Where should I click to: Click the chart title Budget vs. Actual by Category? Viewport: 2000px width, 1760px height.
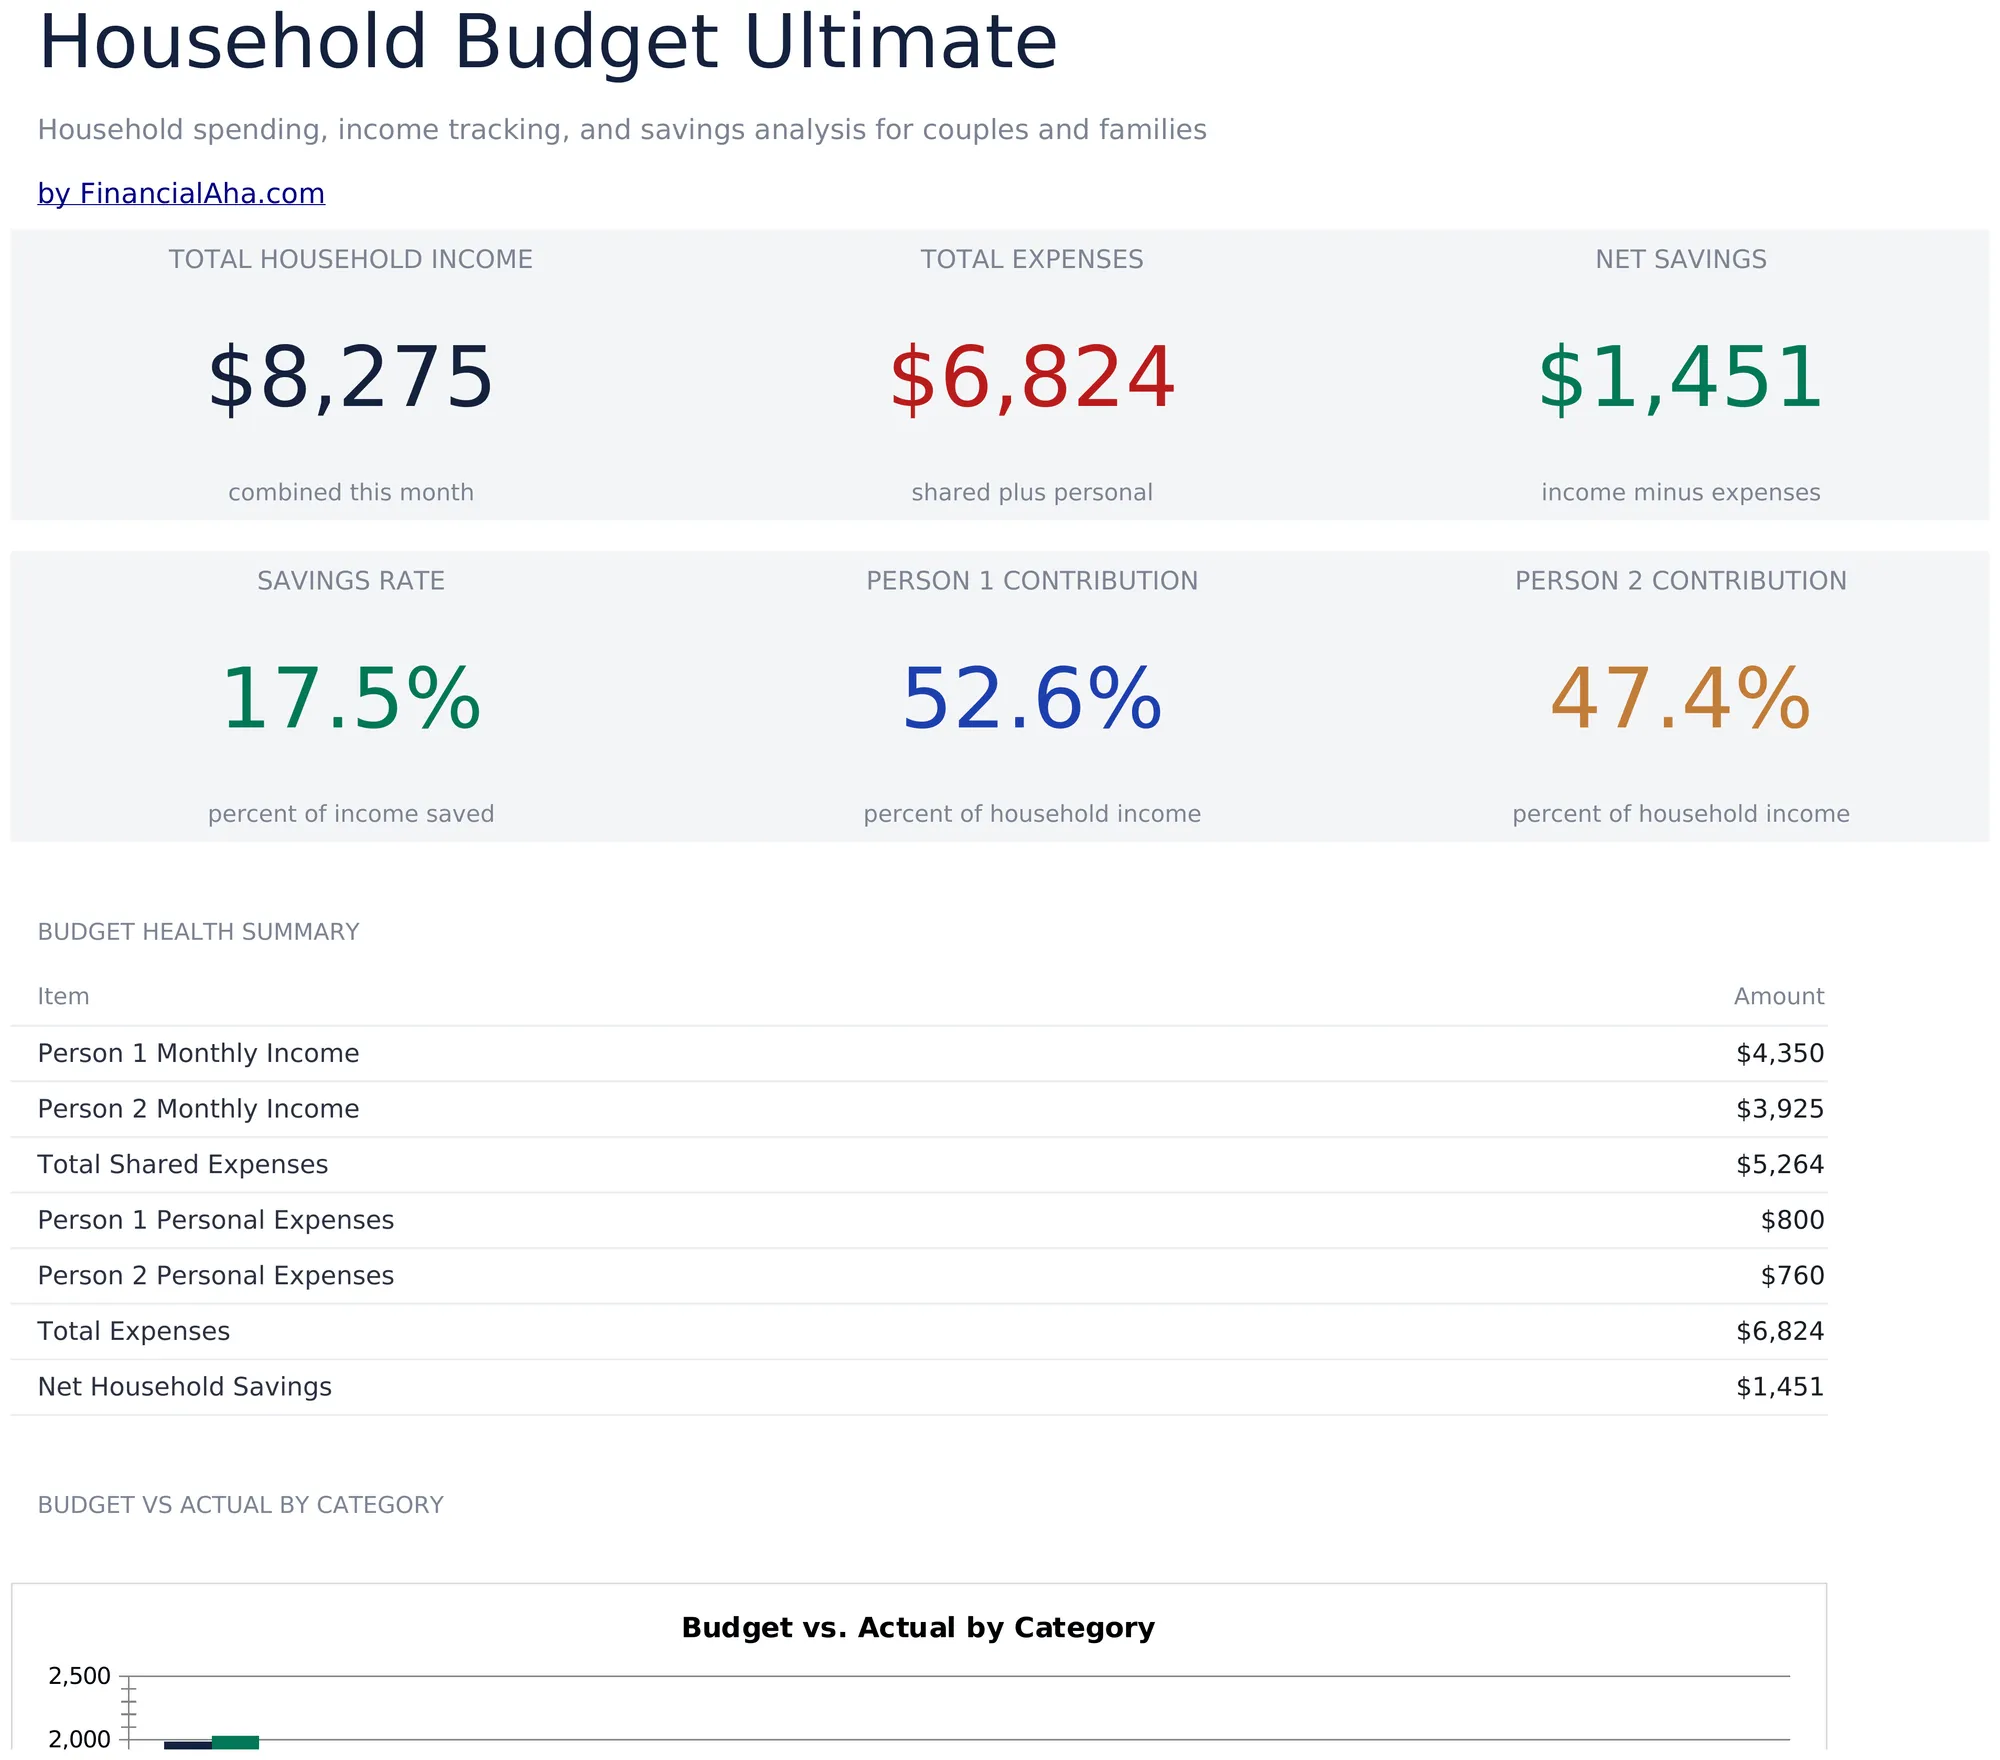pyautogui.click(x=918, y=1628)
